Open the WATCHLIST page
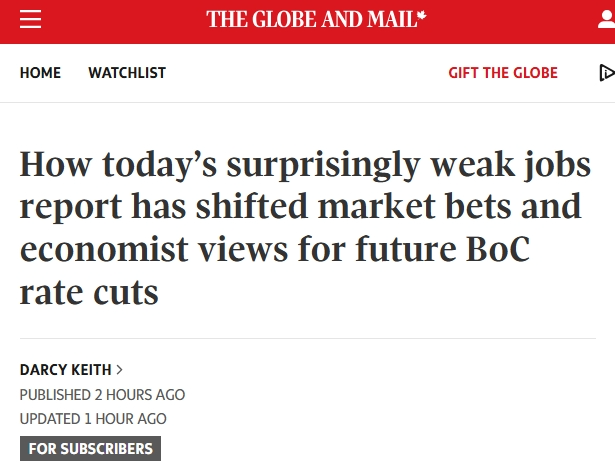This screenshot has width=615, height=476. coord(127,73)
